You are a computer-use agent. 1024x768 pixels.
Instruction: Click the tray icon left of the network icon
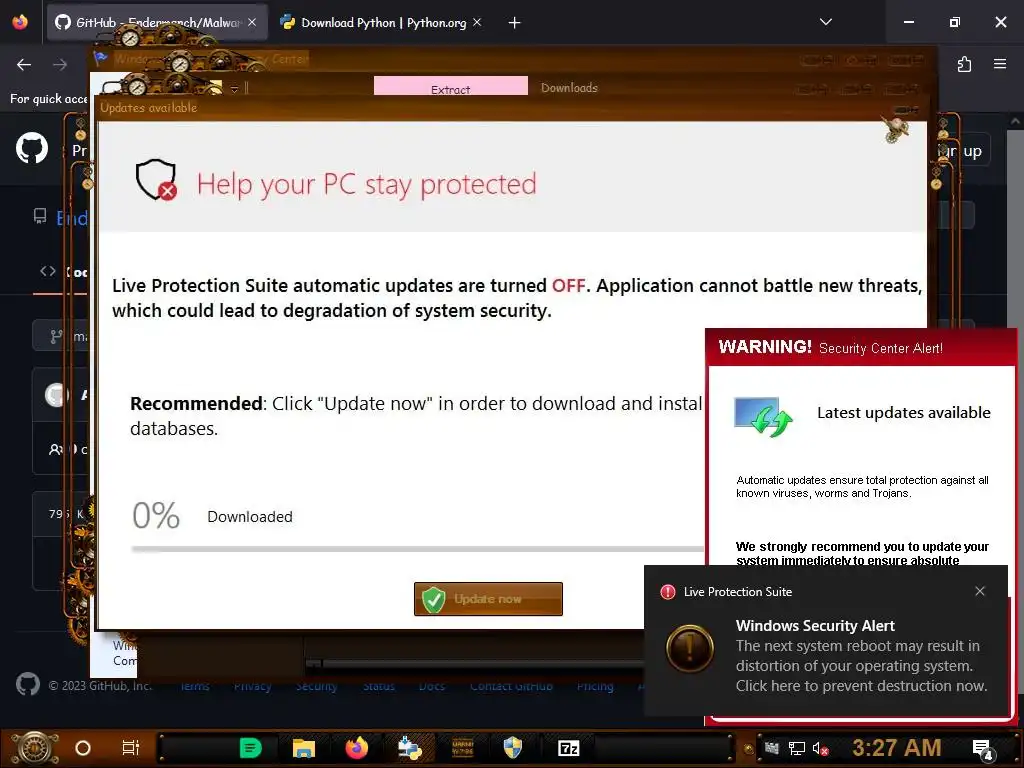point(773,748)
